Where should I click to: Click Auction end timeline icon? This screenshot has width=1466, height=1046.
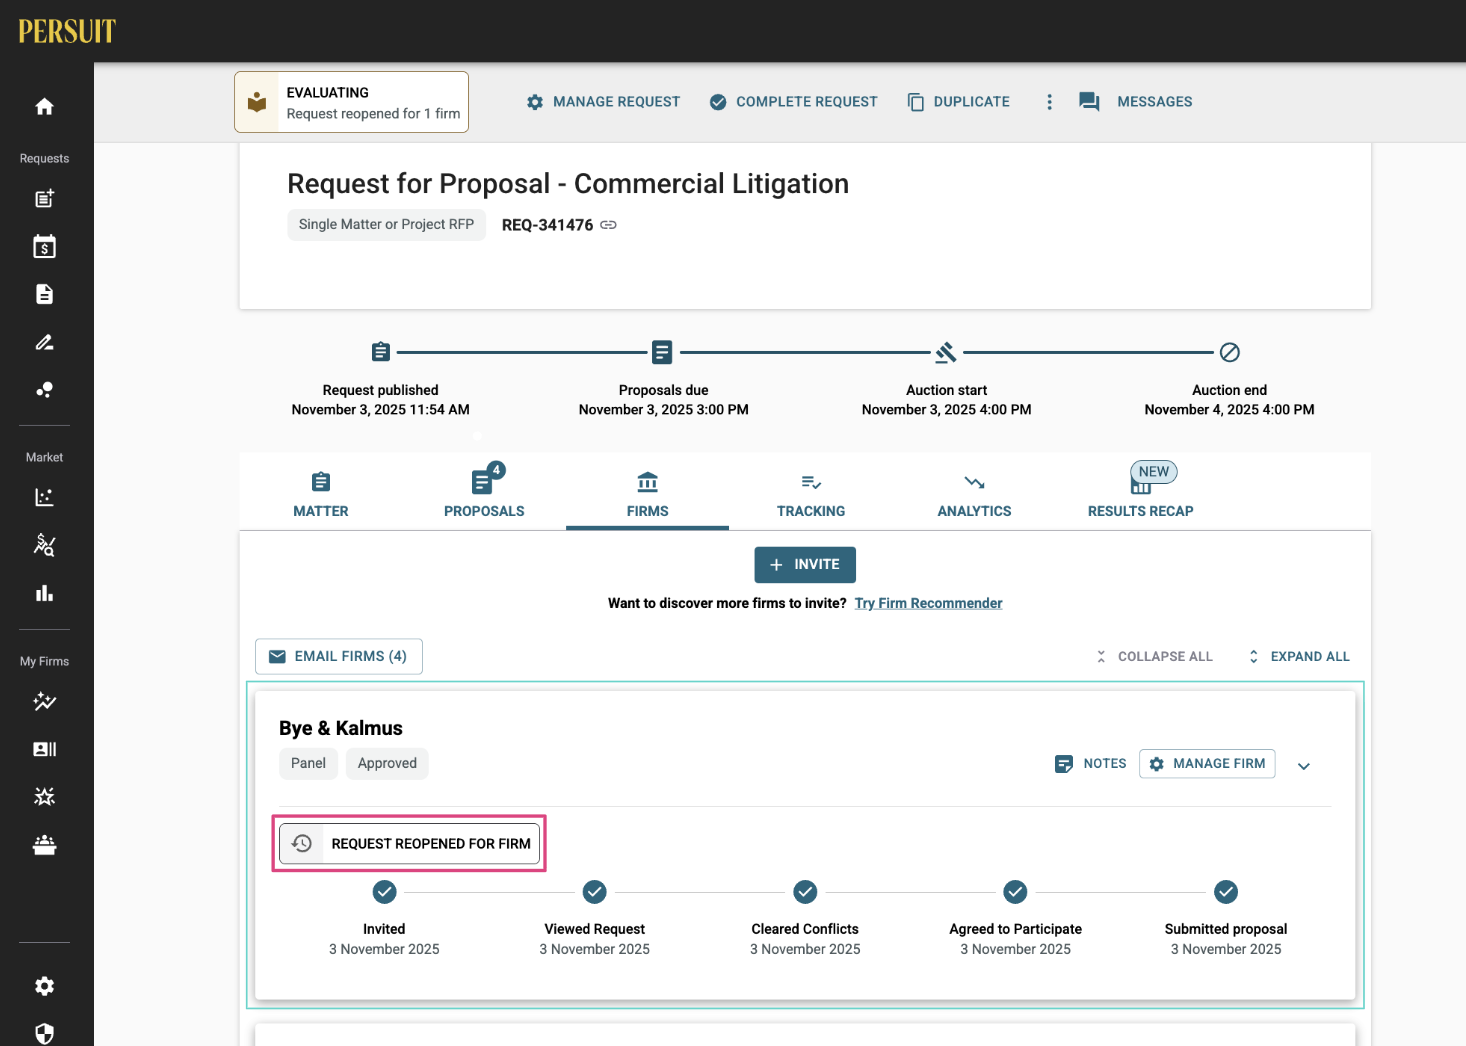click(1230, 352)
